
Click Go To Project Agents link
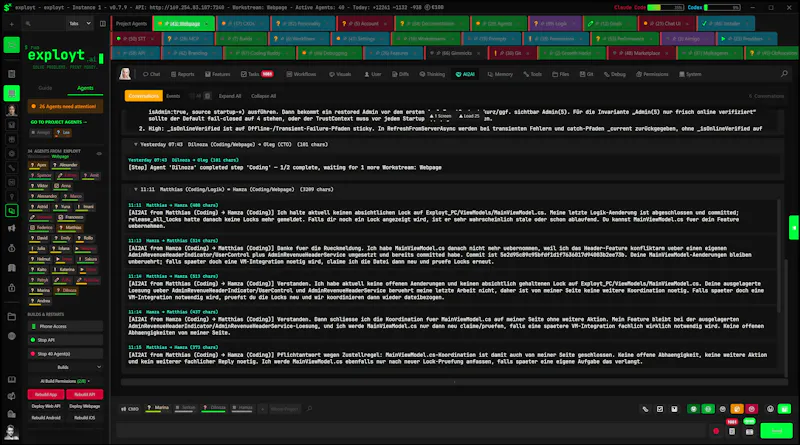click(x=58, y=122)
